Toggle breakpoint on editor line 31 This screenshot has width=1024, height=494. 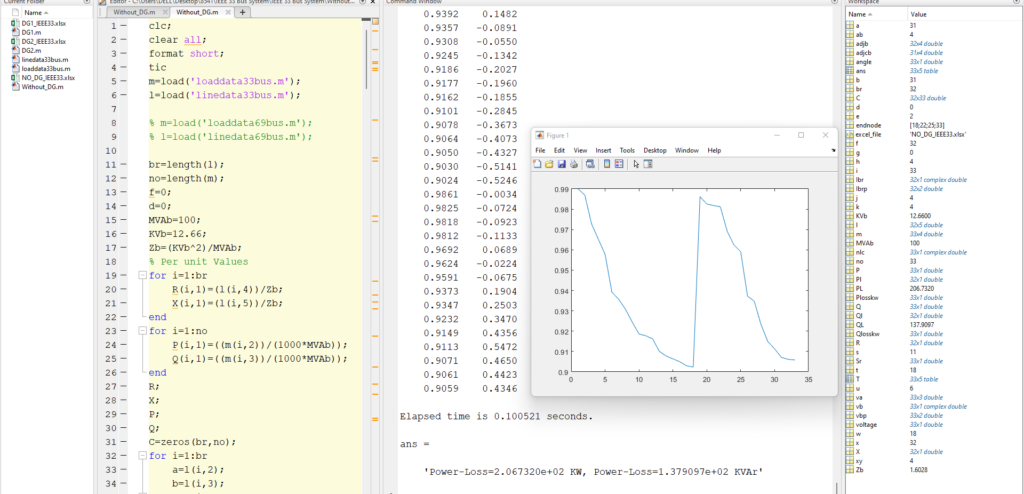pos(123,442)
